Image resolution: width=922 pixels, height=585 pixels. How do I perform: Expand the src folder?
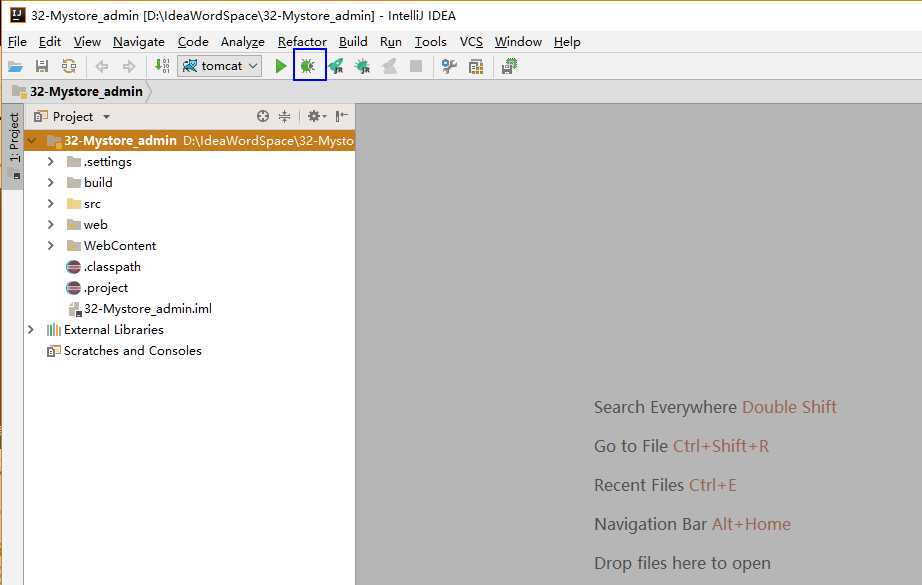(x=51, y=203)
